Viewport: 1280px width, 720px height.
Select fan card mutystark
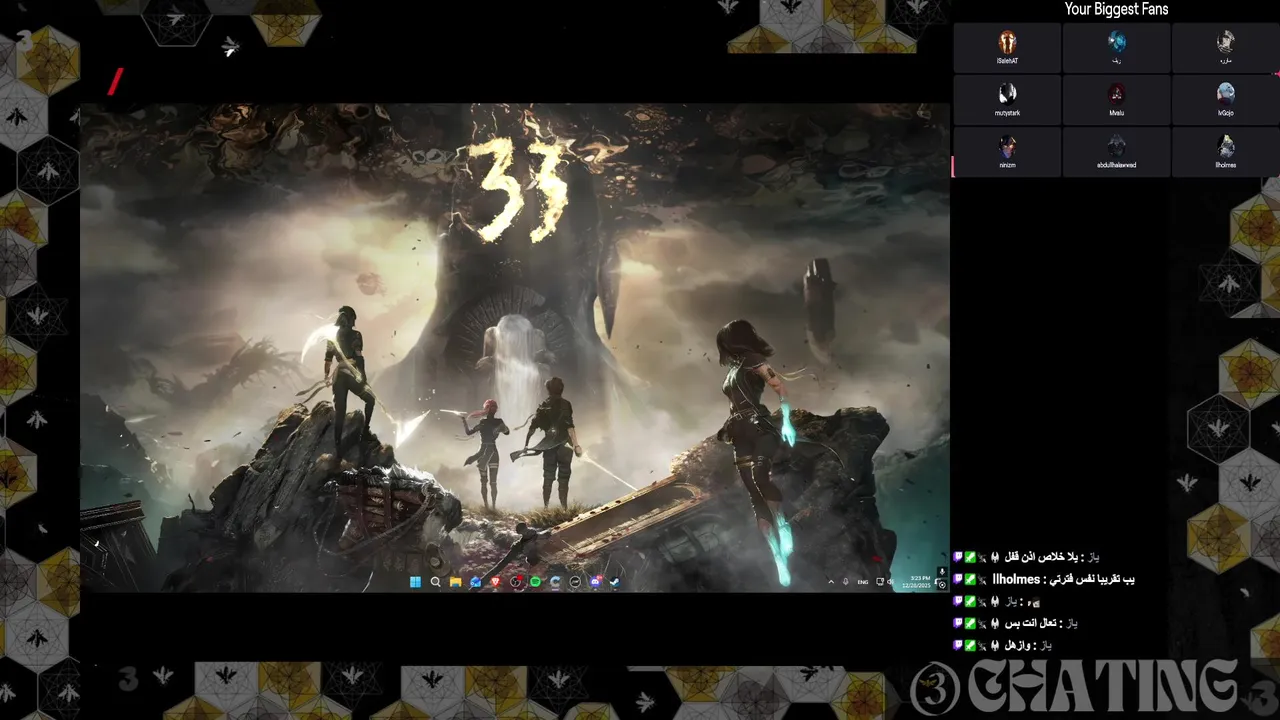[x=1007, y=100]
